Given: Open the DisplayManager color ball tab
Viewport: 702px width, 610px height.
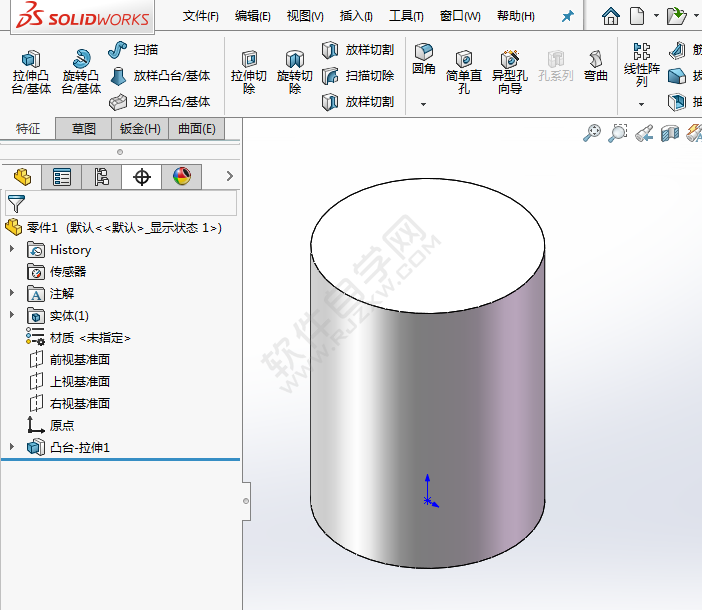Looking at the screenshot, I should tap(182, 177).
